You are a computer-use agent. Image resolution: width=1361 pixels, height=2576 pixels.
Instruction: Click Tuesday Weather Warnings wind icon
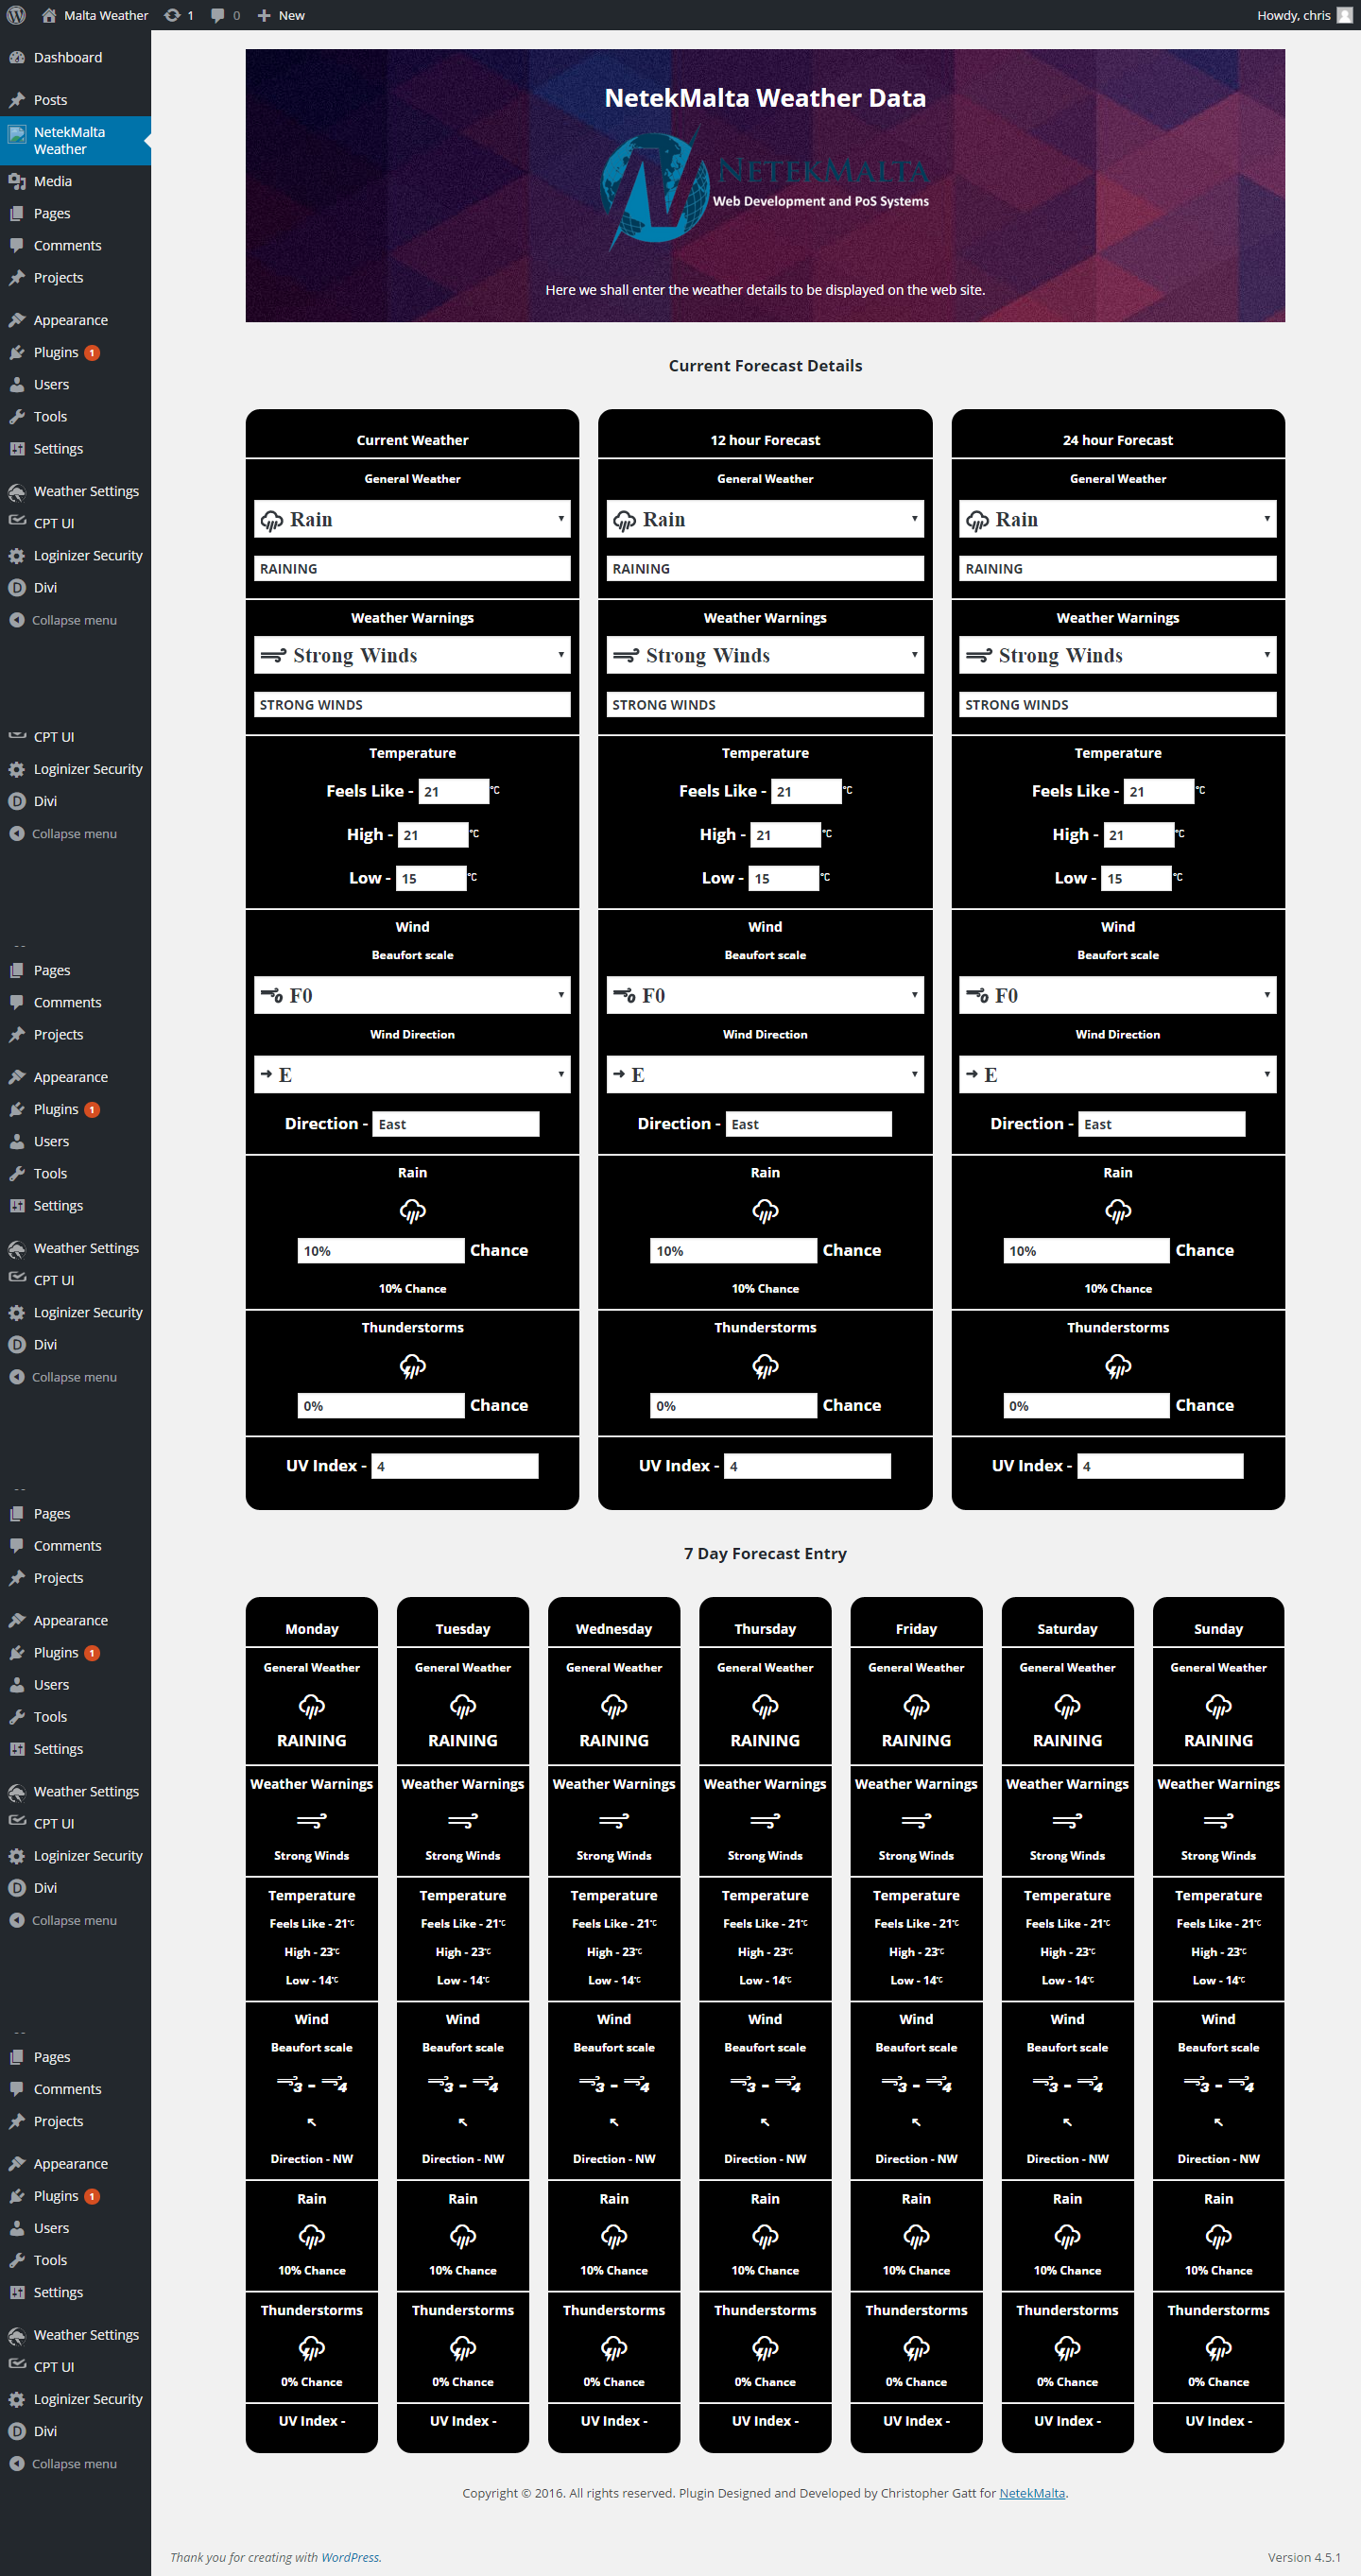click(463, 1821)
